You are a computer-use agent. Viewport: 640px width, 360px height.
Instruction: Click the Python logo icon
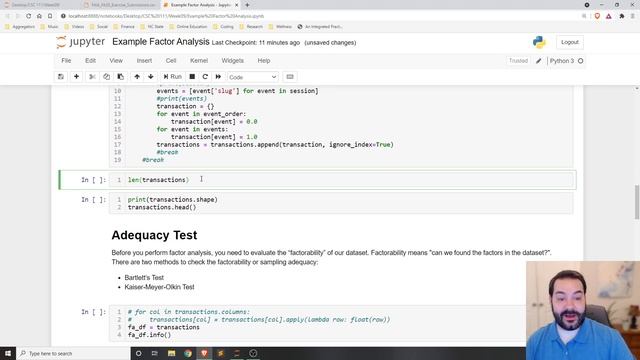[x=539, y=42]
